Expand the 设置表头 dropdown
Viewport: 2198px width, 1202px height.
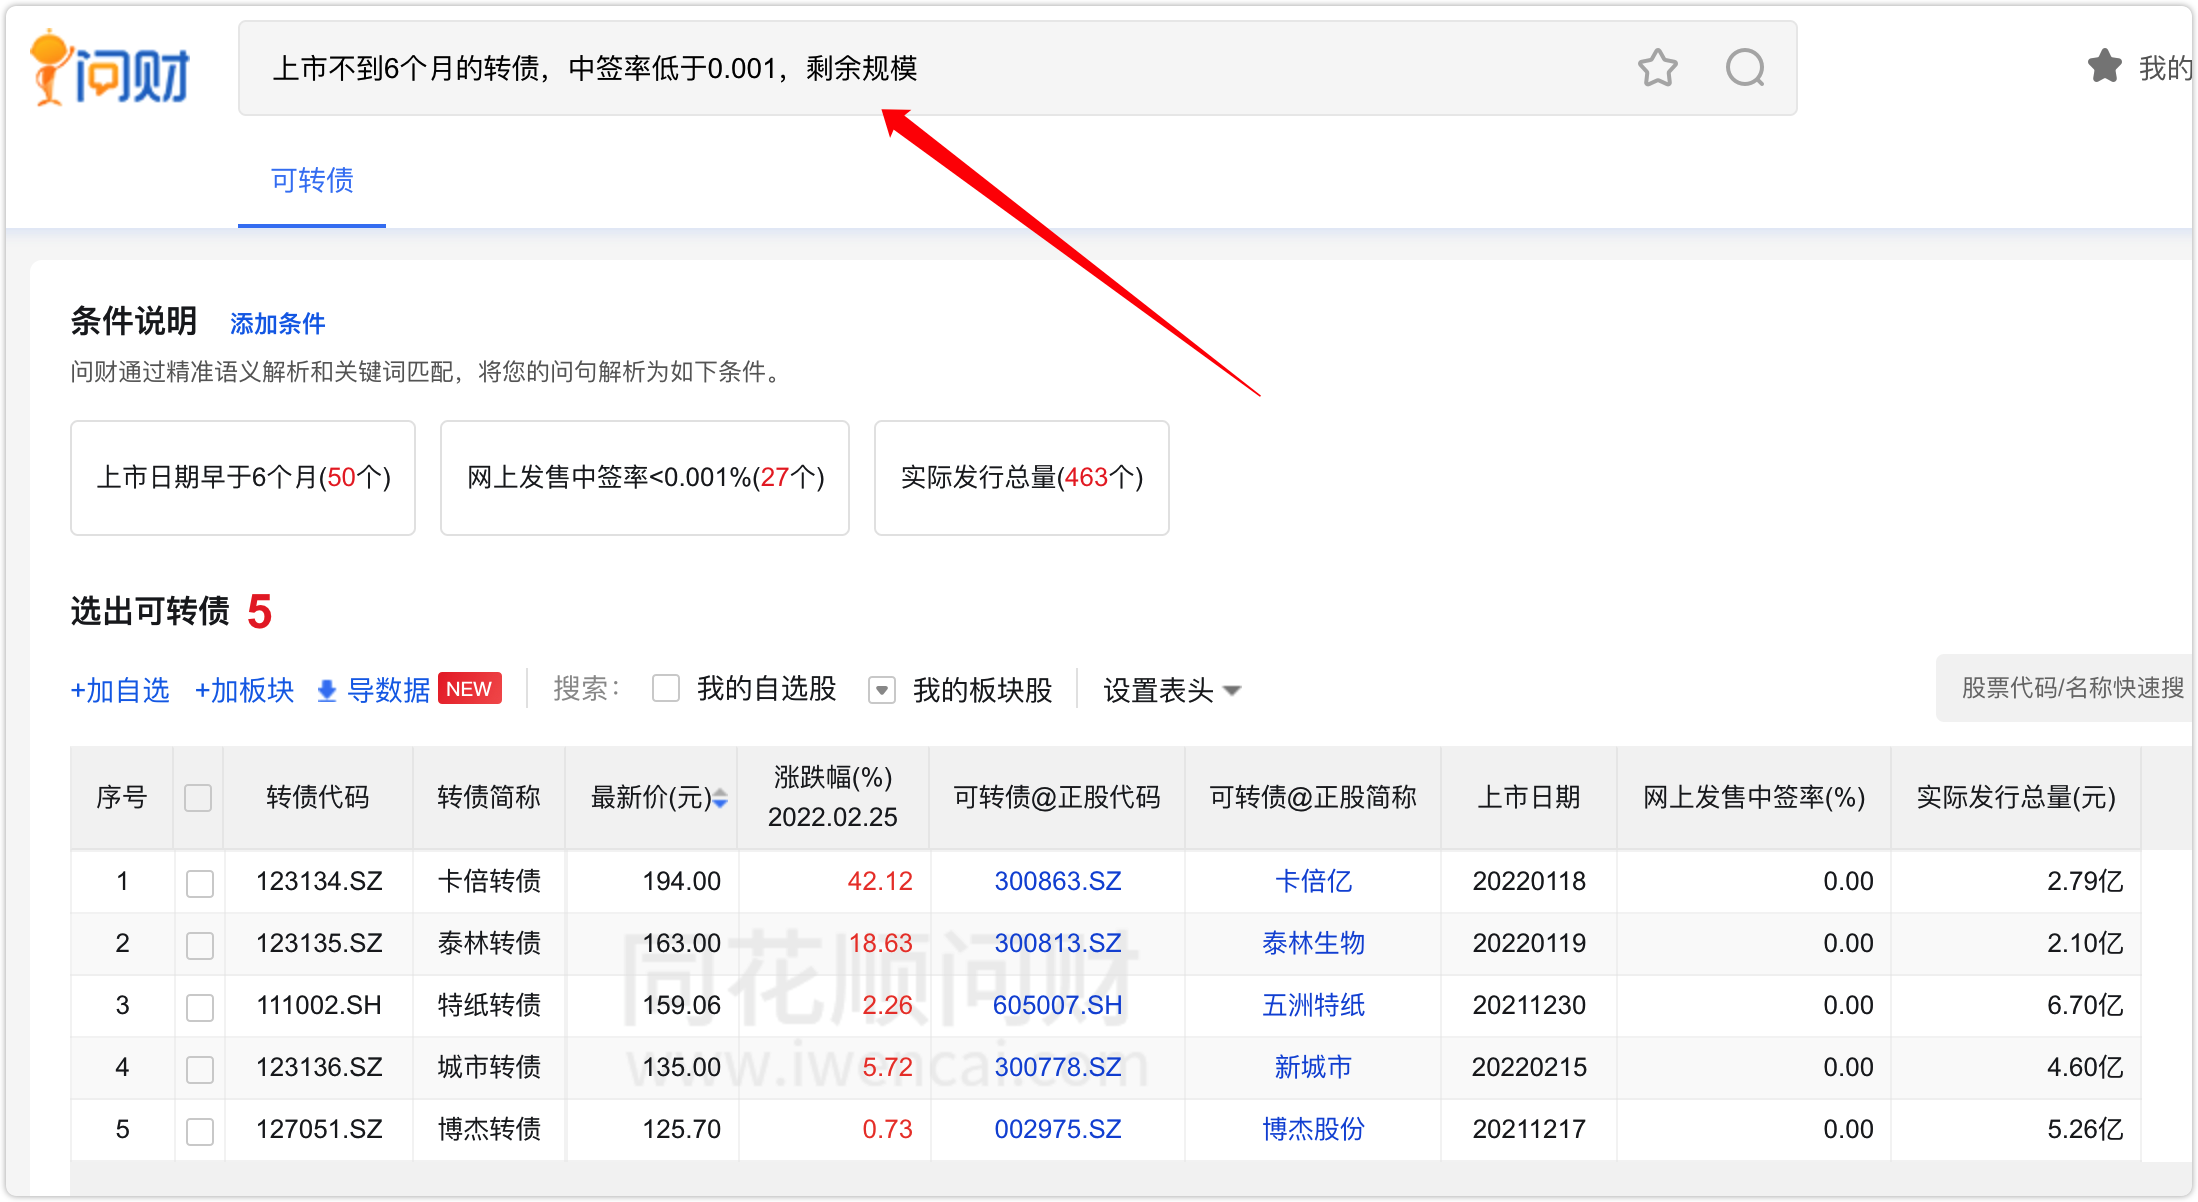click(x=1172, y=690)
